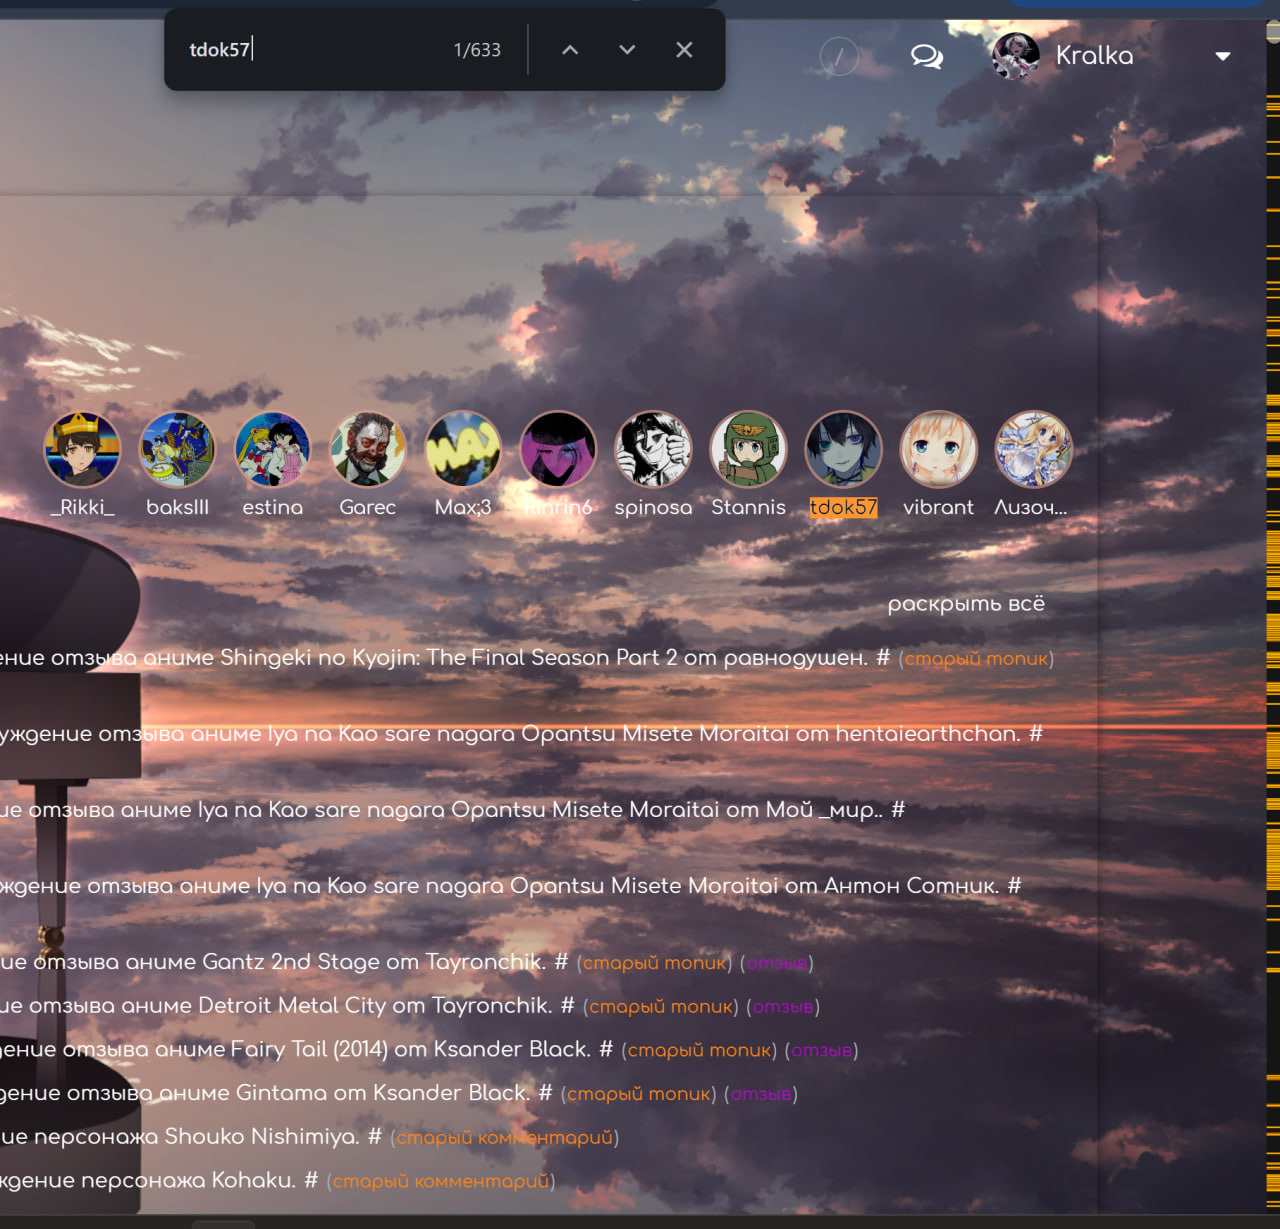Open the messages chat bubble icon

(926, 56)
